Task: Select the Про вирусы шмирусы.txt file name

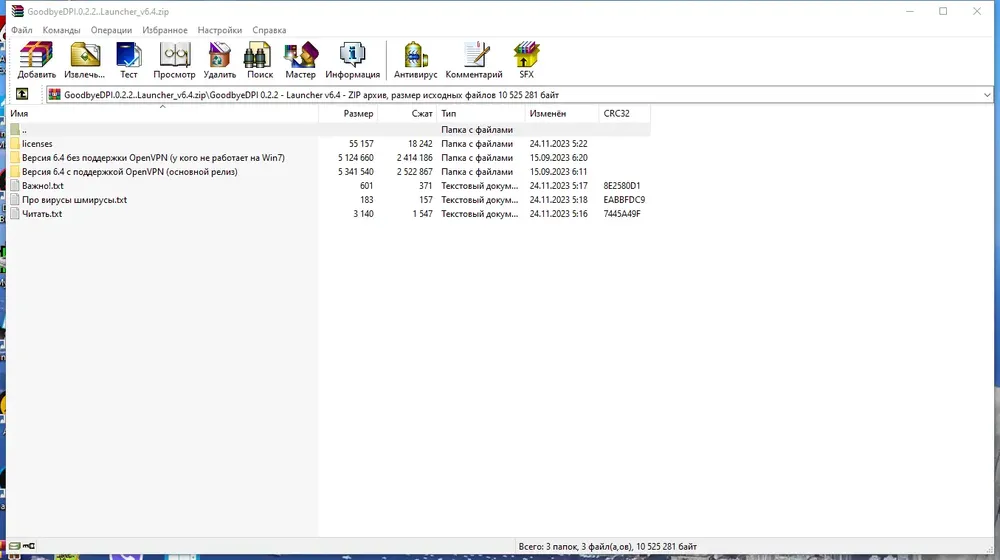Action: [x=75, y=200]
